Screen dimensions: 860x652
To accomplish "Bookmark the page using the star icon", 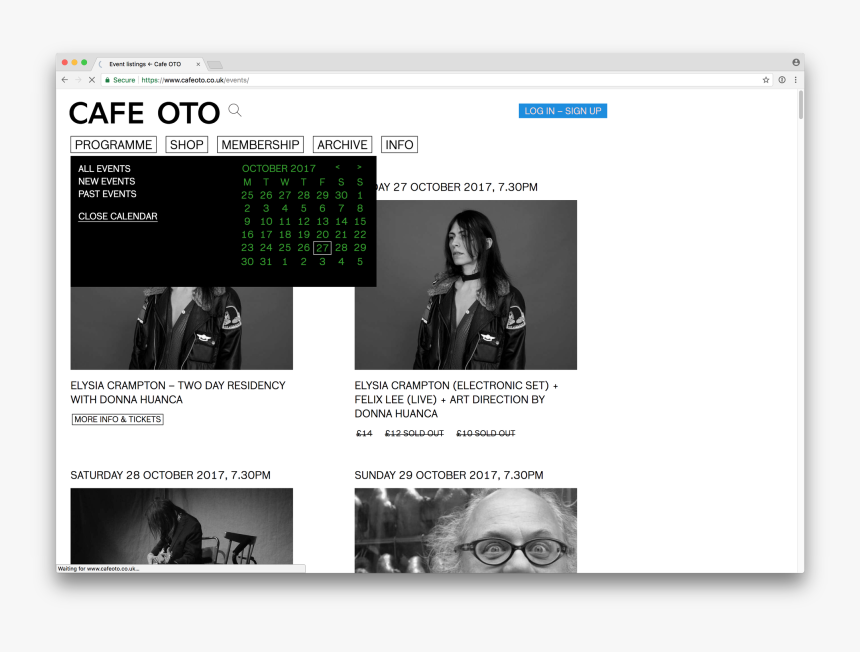I will 766,80.
